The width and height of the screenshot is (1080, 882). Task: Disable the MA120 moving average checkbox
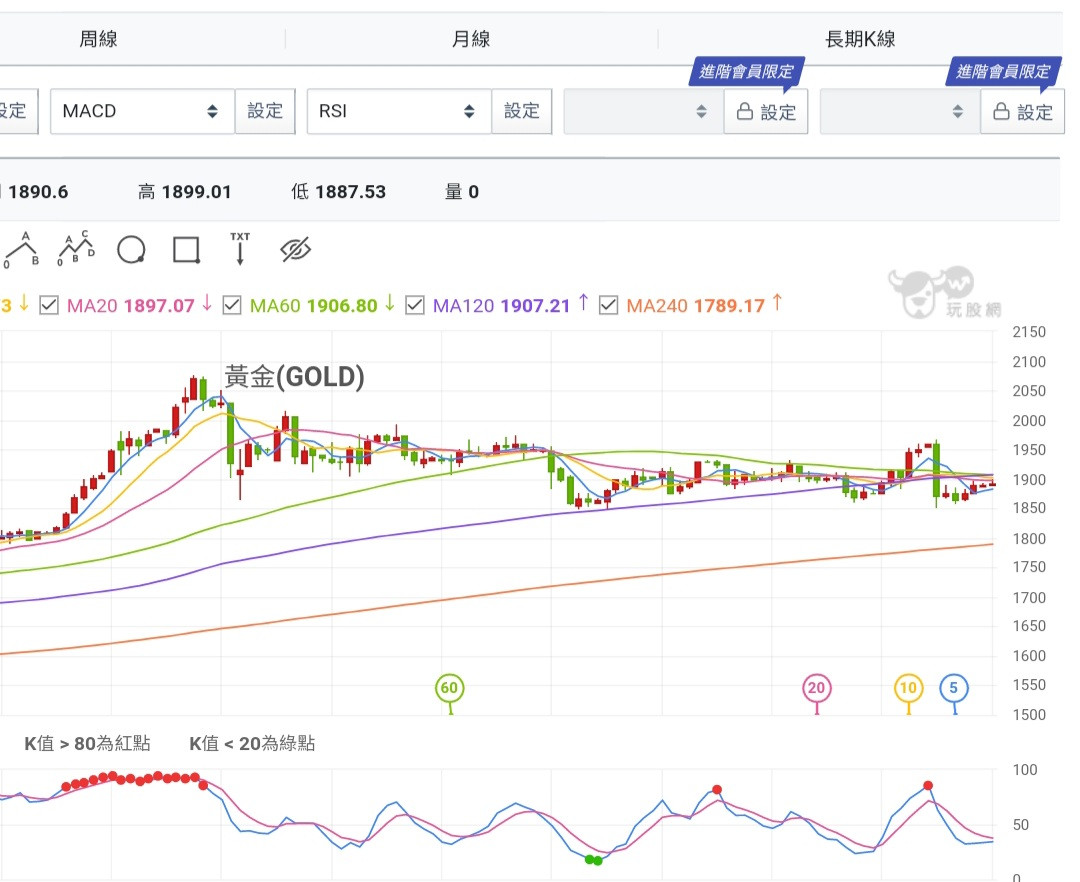pyautogui.click(x=415, y=306)
